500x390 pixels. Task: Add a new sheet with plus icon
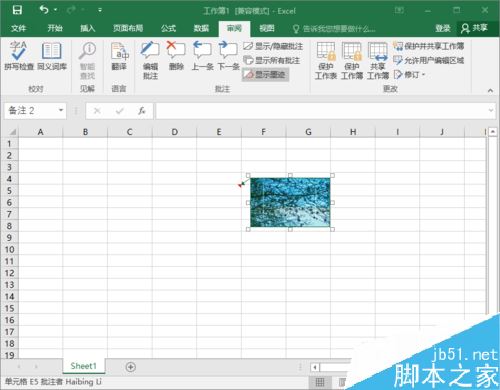pyautogui.click(x=130, y=367)
